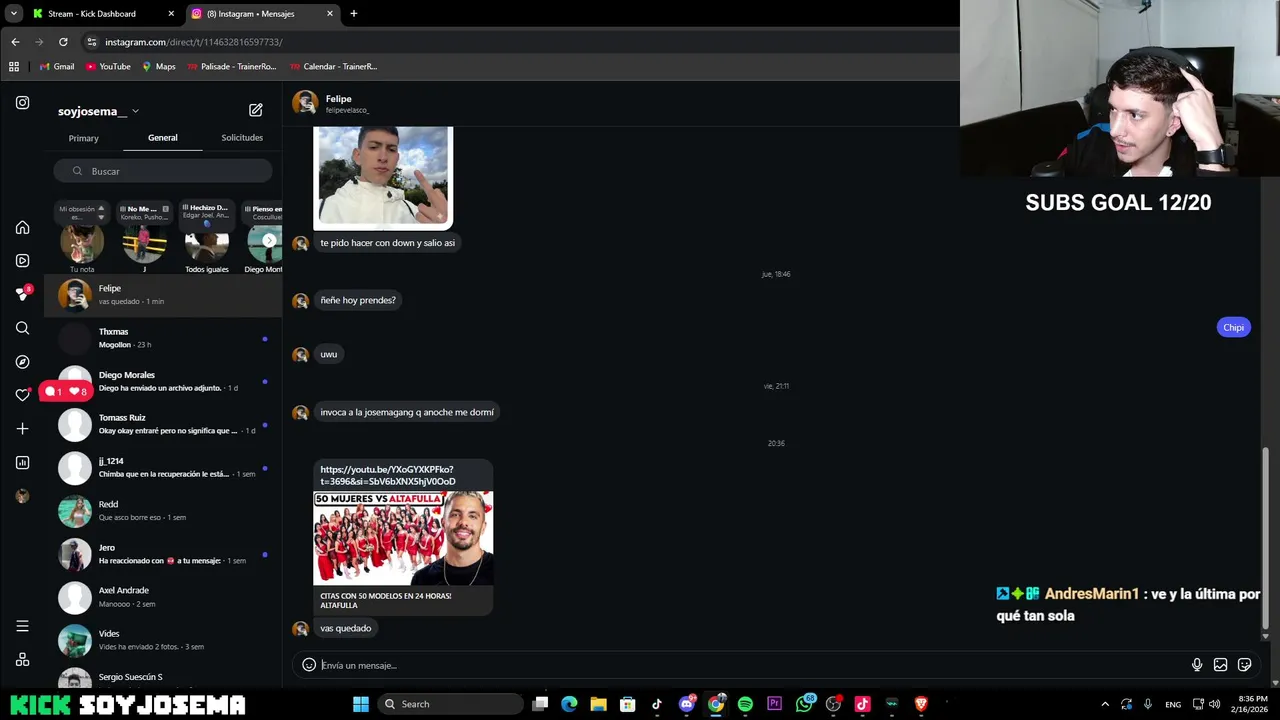This screenshot has width=1280, height=720.
Task: Open the Maps bookmark
Action: pos(158,67)
